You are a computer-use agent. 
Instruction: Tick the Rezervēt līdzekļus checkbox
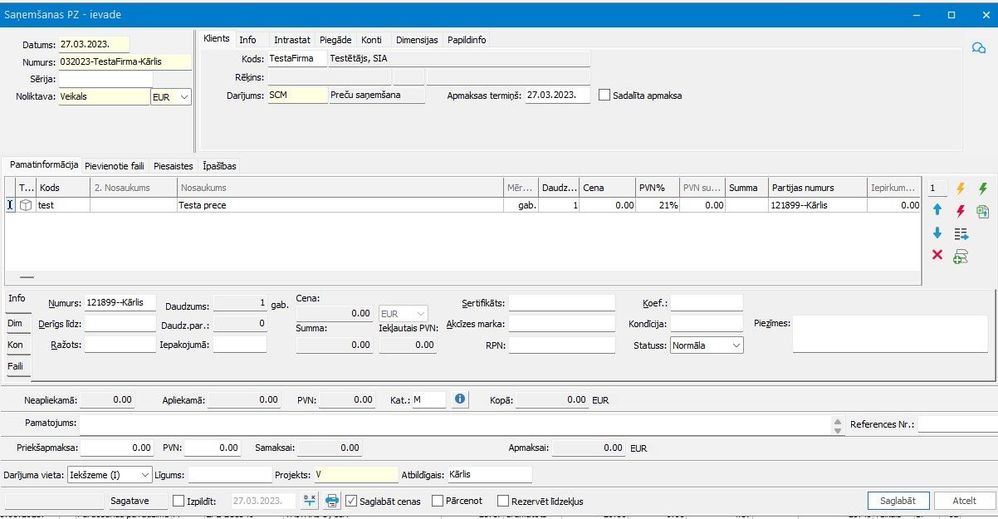(x=501, y=501)
